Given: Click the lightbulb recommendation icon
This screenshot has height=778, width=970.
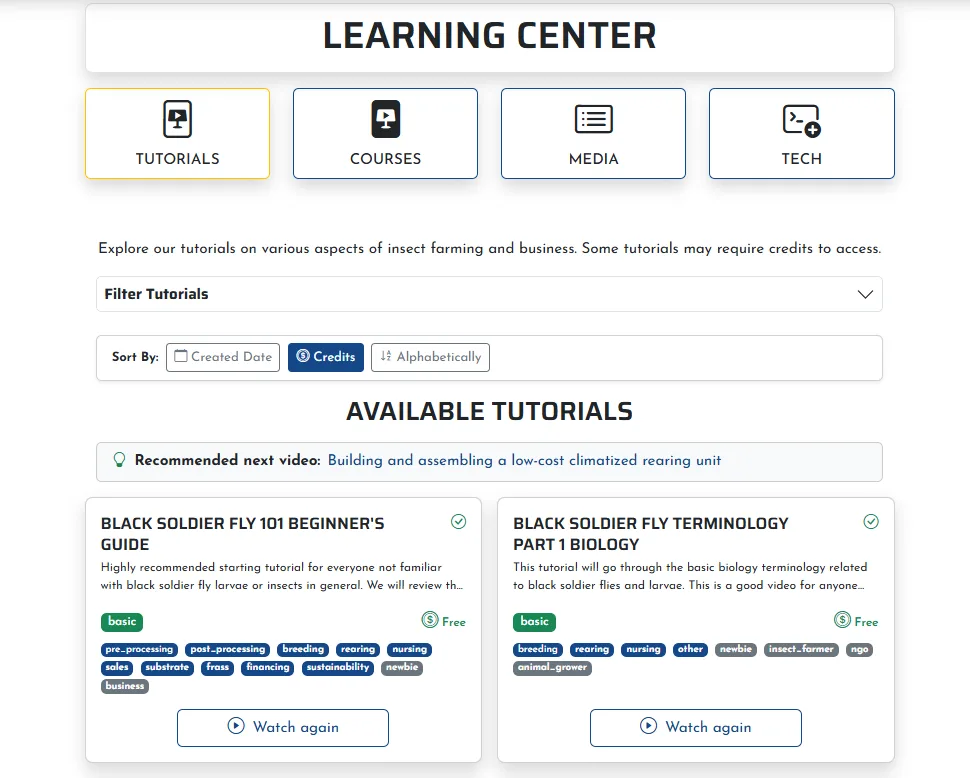Looking at the screenshot, I should (120, 461).
